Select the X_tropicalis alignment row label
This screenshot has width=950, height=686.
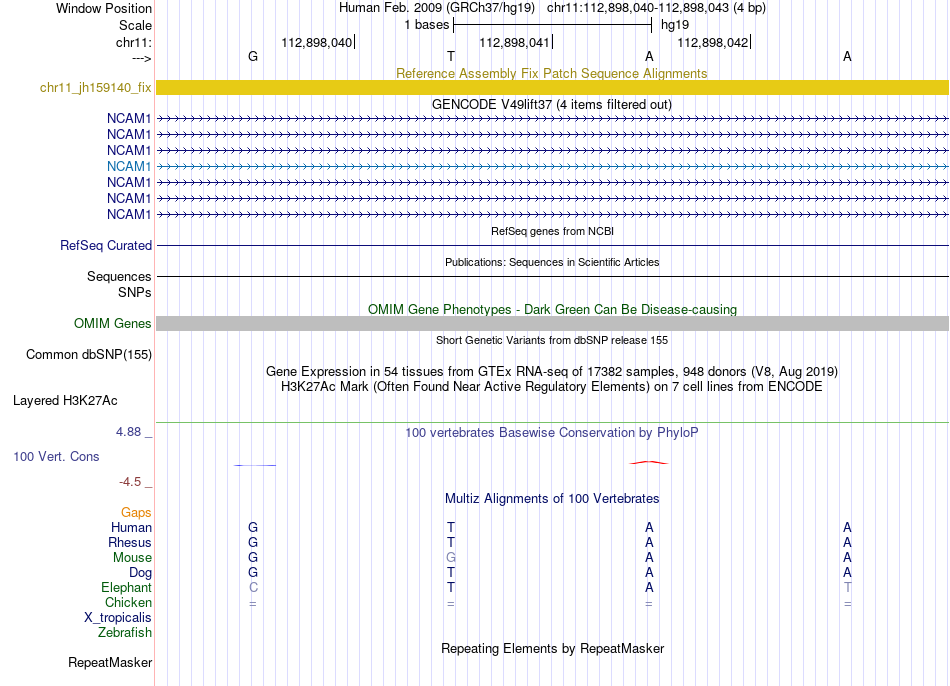118,618
